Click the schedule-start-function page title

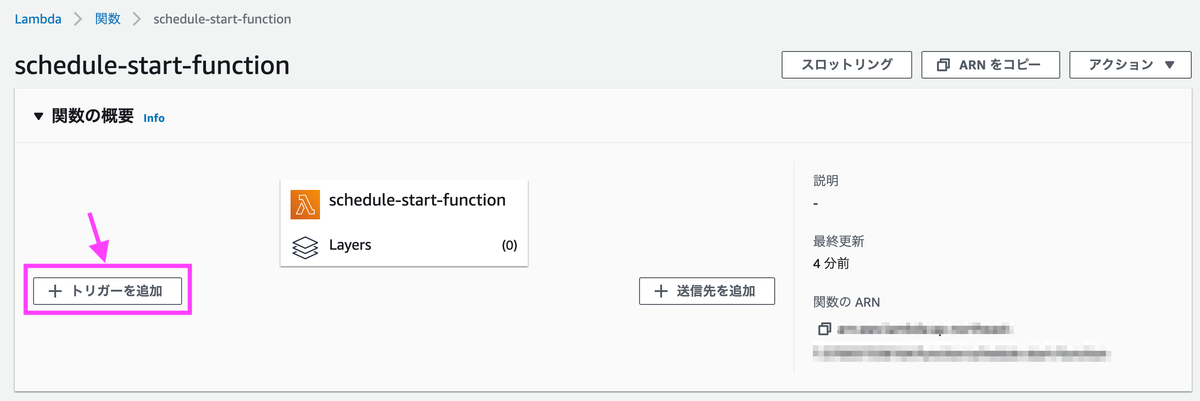[x=152, y=66]
